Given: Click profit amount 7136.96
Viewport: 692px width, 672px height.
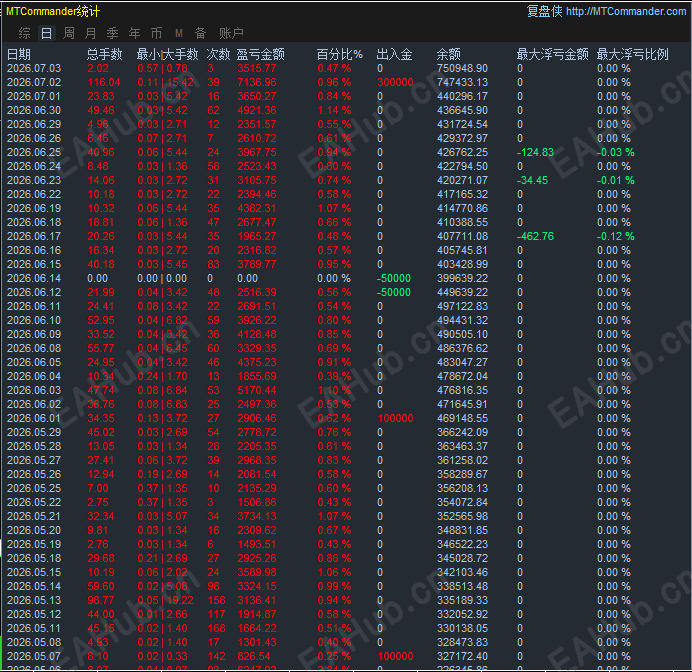Looking at the screenshot, I should click(257, 83).
